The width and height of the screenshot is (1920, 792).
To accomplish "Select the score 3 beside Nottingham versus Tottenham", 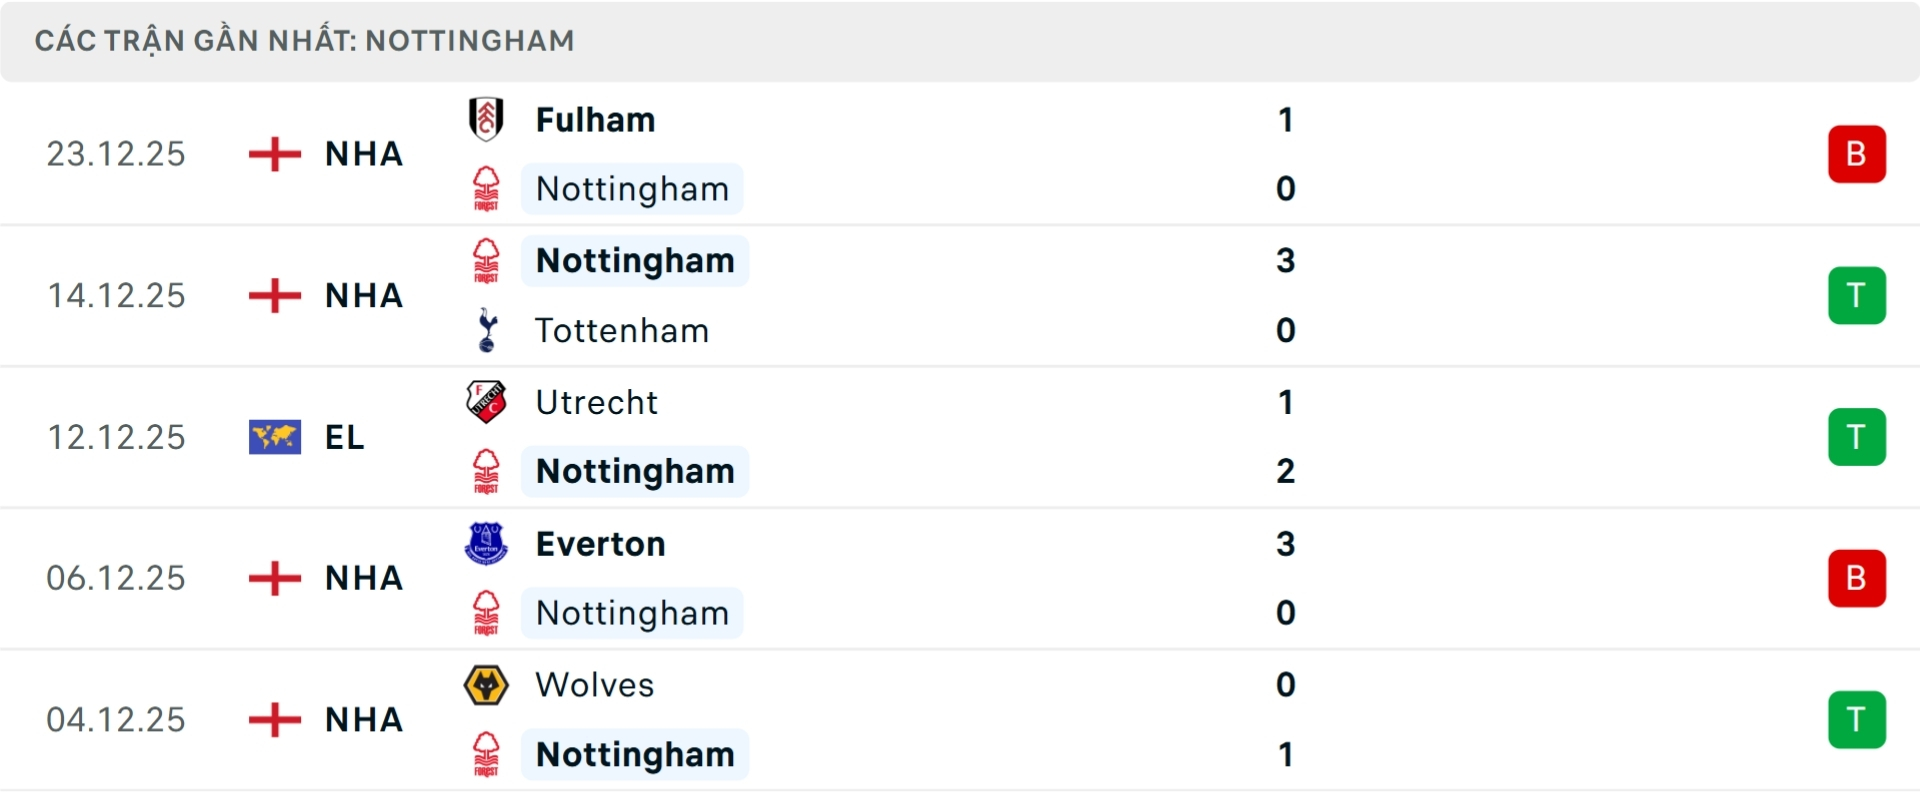I will point(1286,261).
